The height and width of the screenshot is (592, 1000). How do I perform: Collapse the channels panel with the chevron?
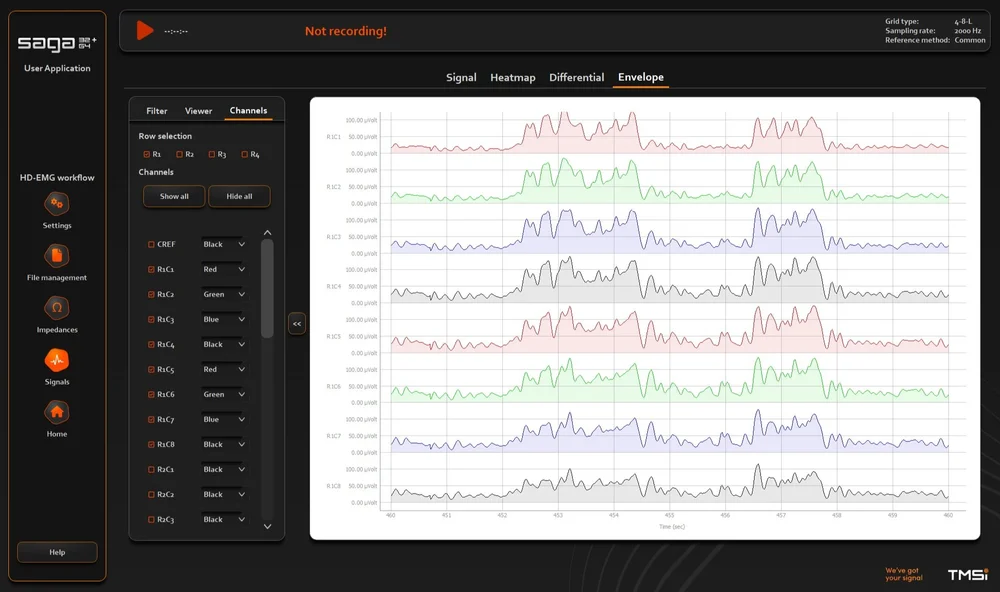click(x=296, y=323)
